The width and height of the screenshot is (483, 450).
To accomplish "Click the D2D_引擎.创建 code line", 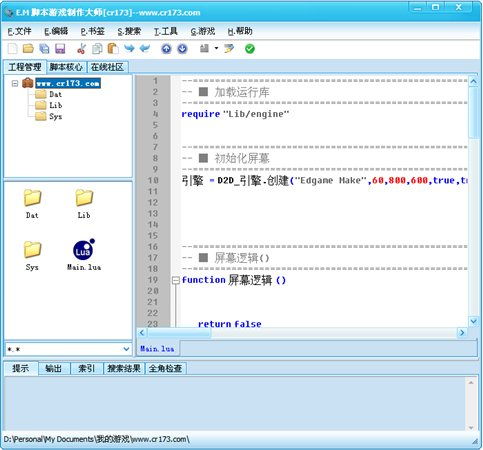I will [x=325, y=181].
